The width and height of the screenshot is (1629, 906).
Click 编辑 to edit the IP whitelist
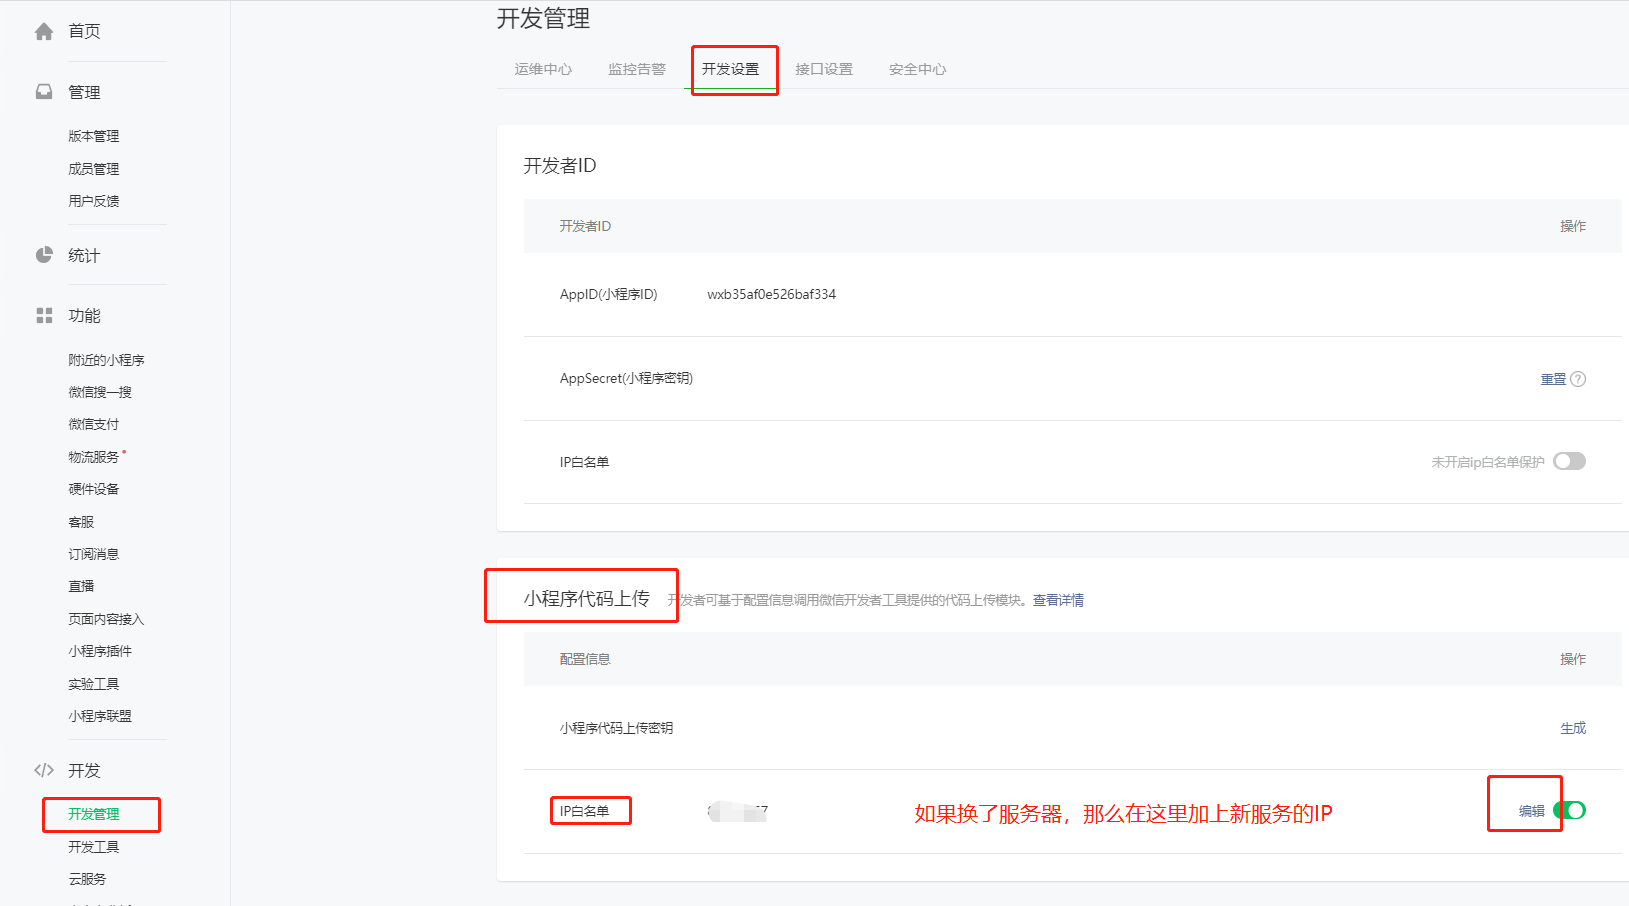tap(1532, 811)
